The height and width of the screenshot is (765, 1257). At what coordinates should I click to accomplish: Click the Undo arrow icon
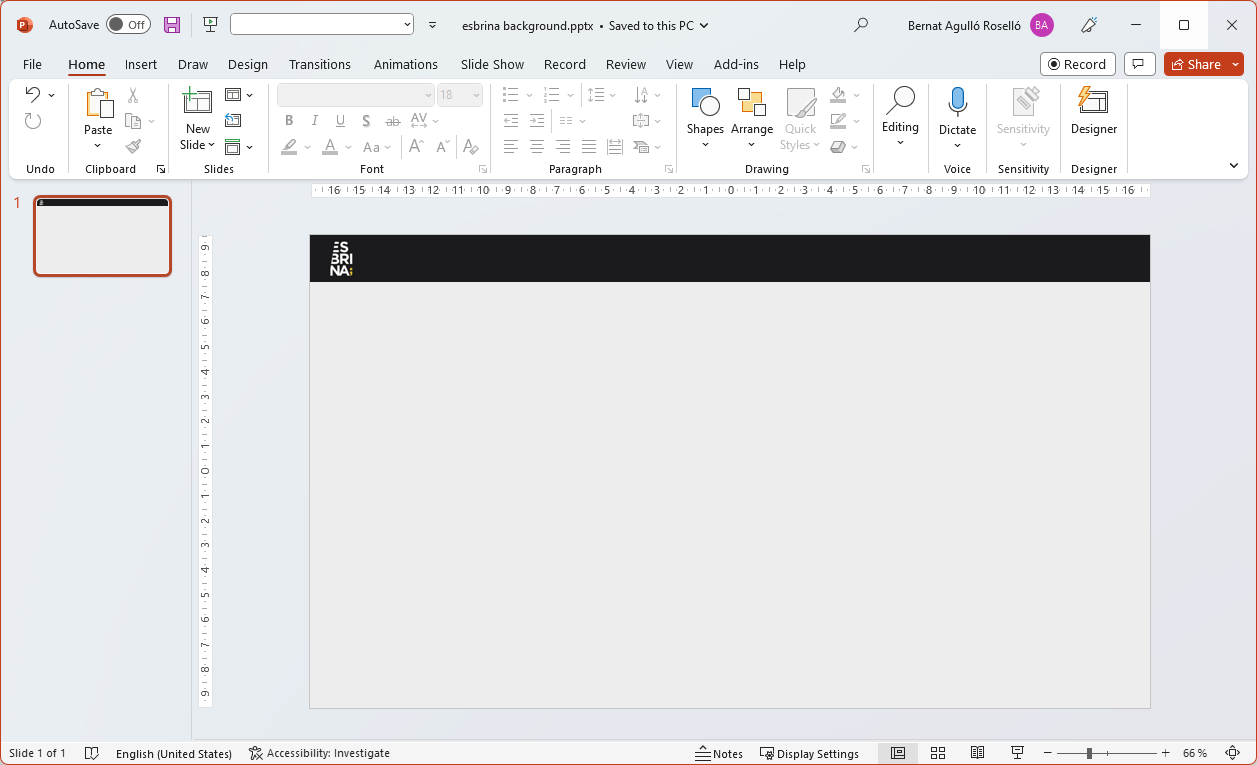pos(33,95)
